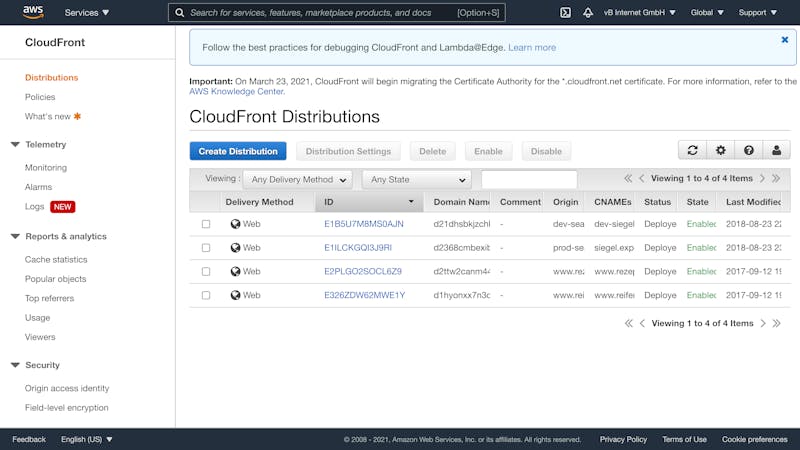Click the Enable button
This screenshot has height=450, width=800.
[488, 151]
